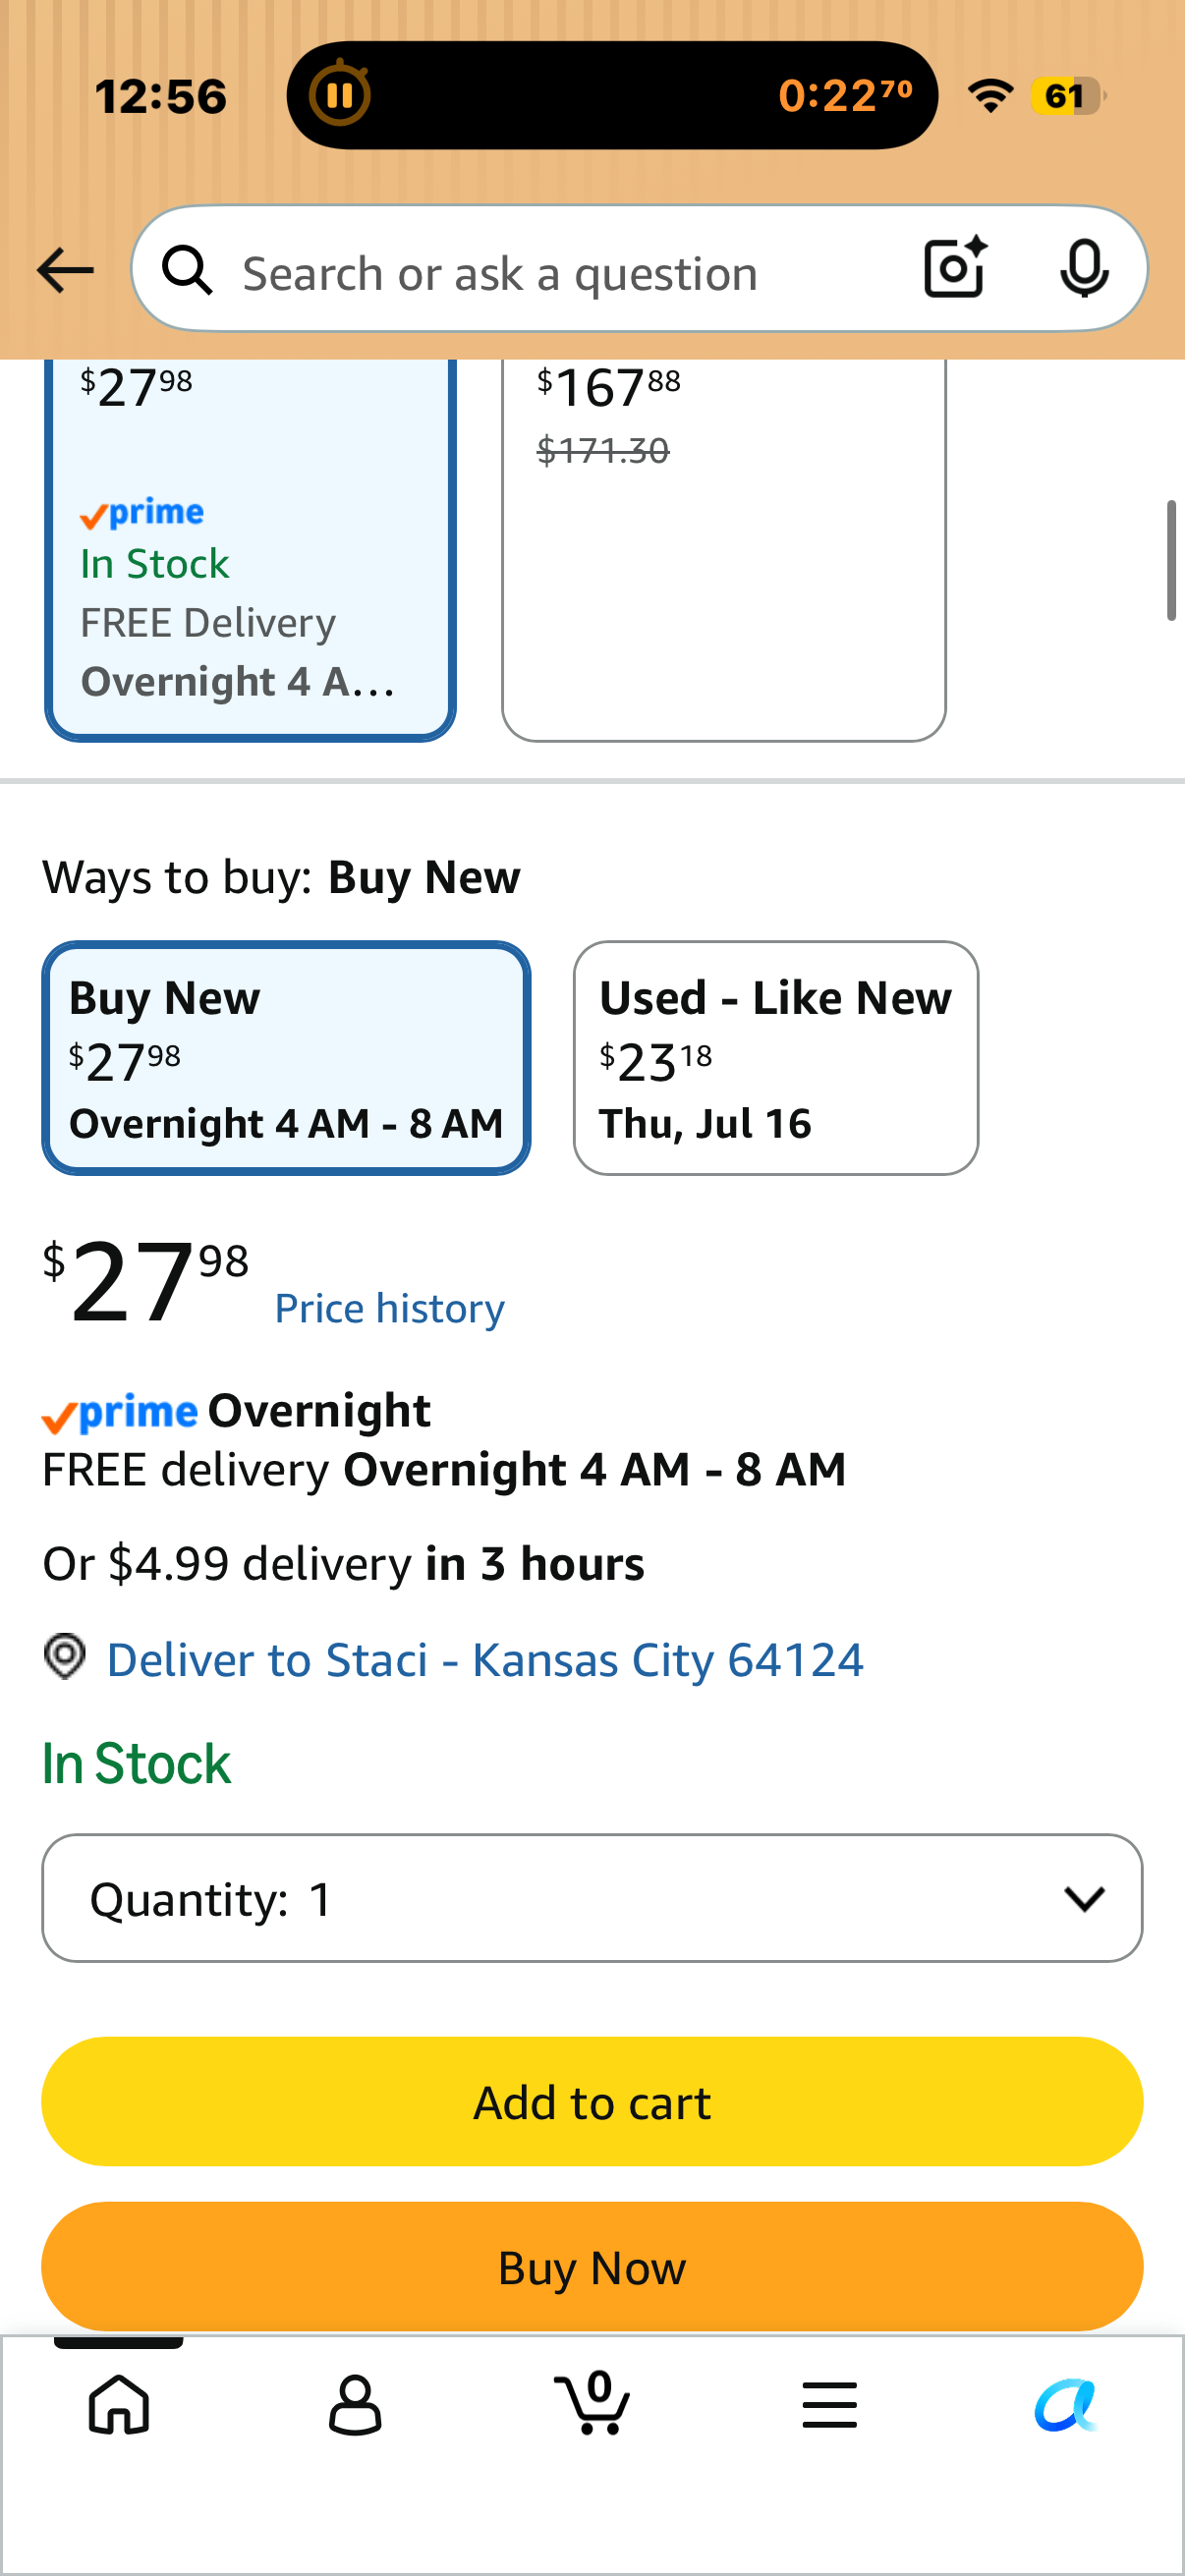Go to Home tab icon
The image size is (1185, 2576).
[119, 2404]
